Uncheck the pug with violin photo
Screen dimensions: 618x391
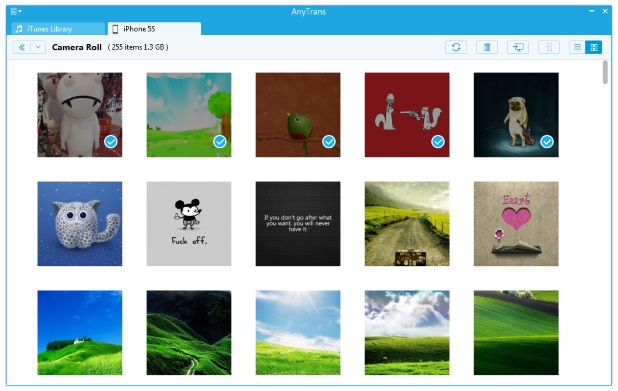(x=547, y=142)
